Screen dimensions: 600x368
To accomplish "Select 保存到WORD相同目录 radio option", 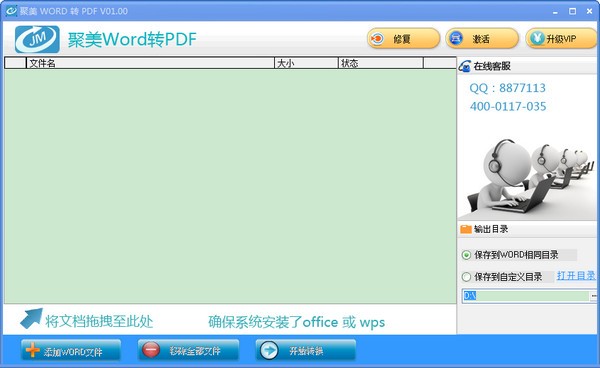I will [466, 255].
